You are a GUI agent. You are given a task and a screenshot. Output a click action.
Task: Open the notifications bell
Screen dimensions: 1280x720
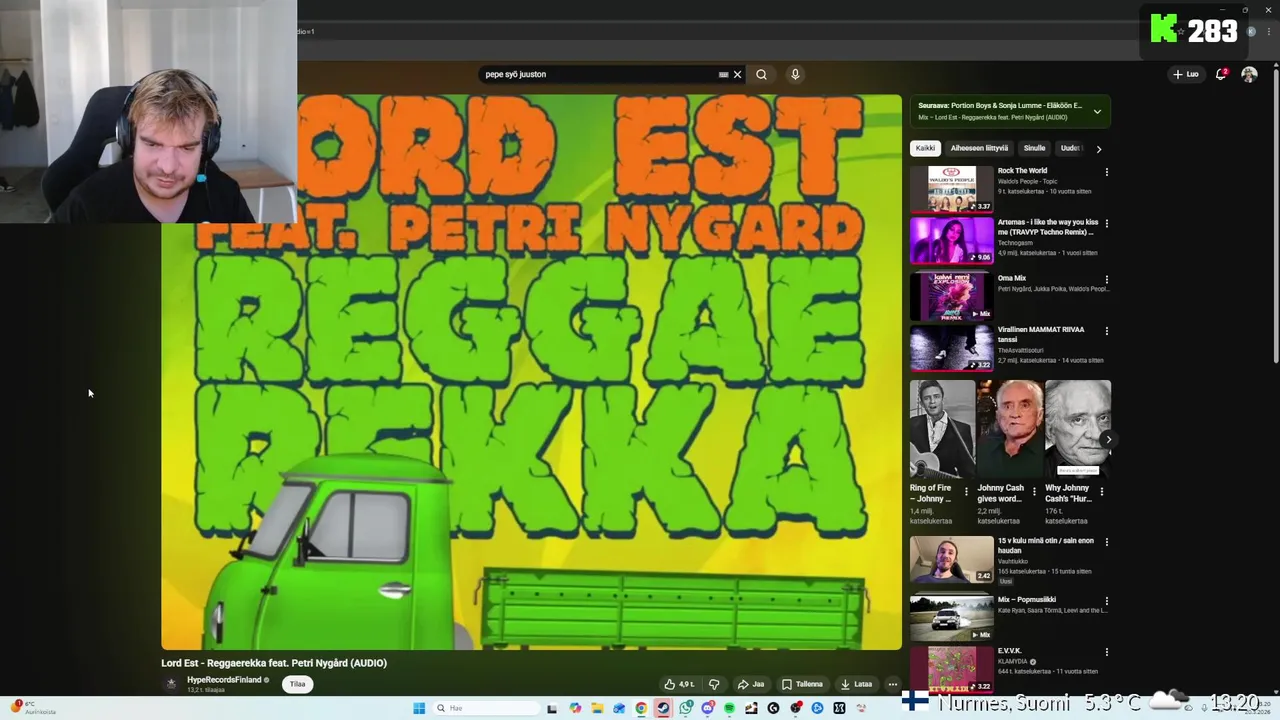1221,74
